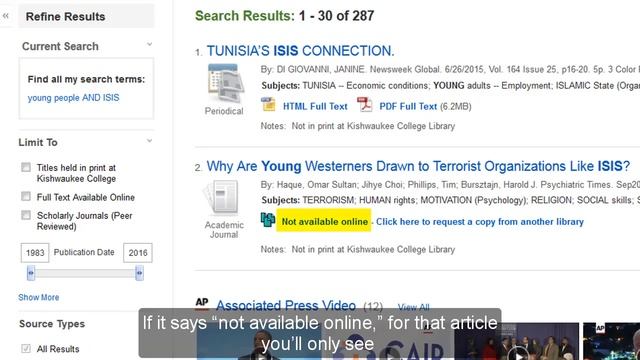Click Show More under Limit To
Screen dimensions: 640x360
tap(39, 297)
